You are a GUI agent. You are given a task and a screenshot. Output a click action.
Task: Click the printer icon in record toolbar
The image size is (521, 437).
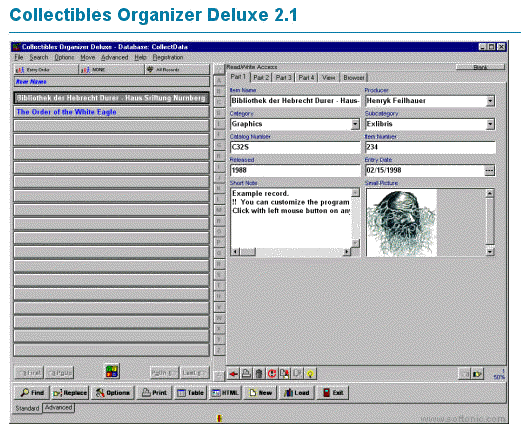(x=246, y=374)
